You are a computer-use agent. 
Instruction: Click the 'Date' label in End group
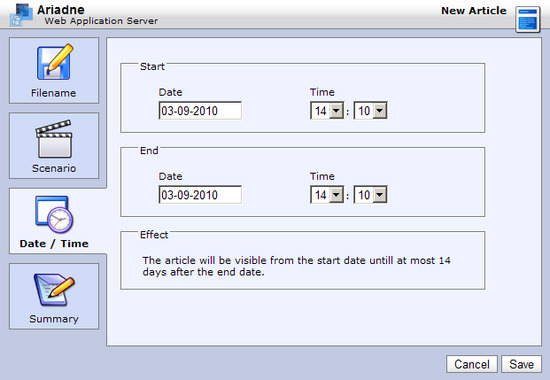(170, 176)
